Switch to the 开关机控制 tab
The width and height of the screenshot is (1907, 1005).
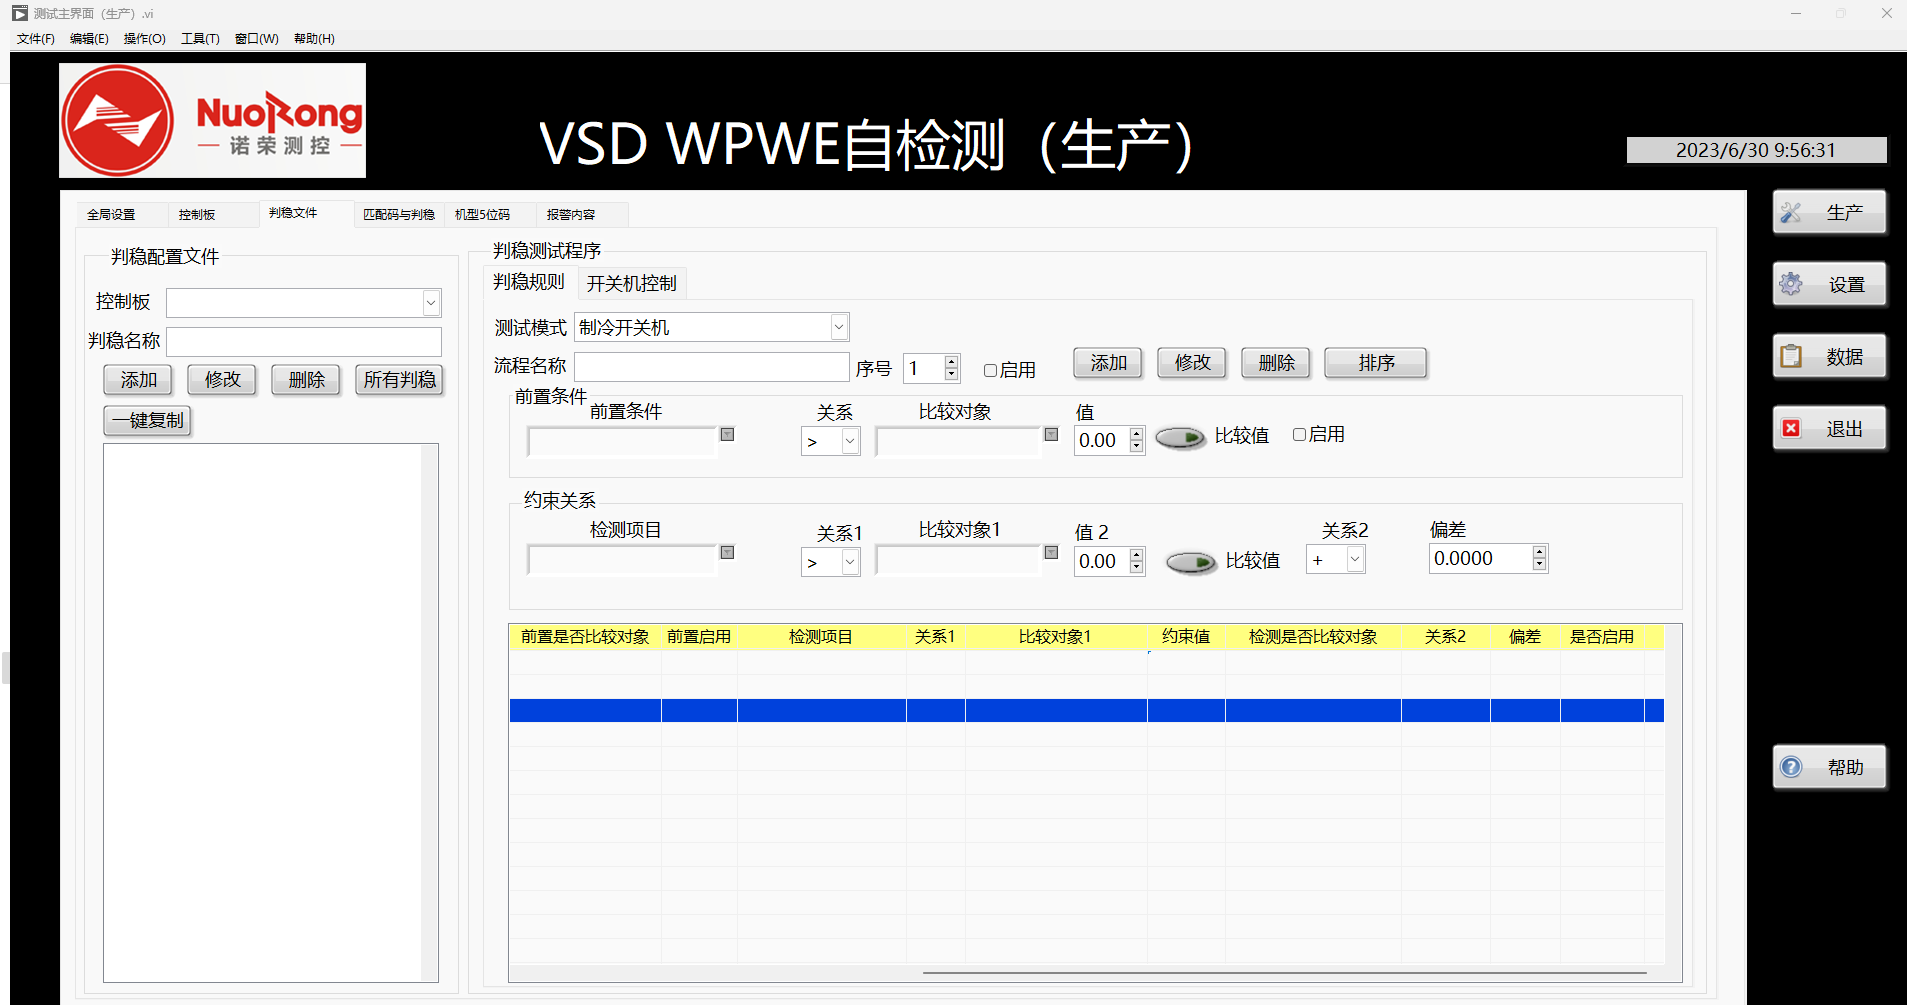point(631,283)
